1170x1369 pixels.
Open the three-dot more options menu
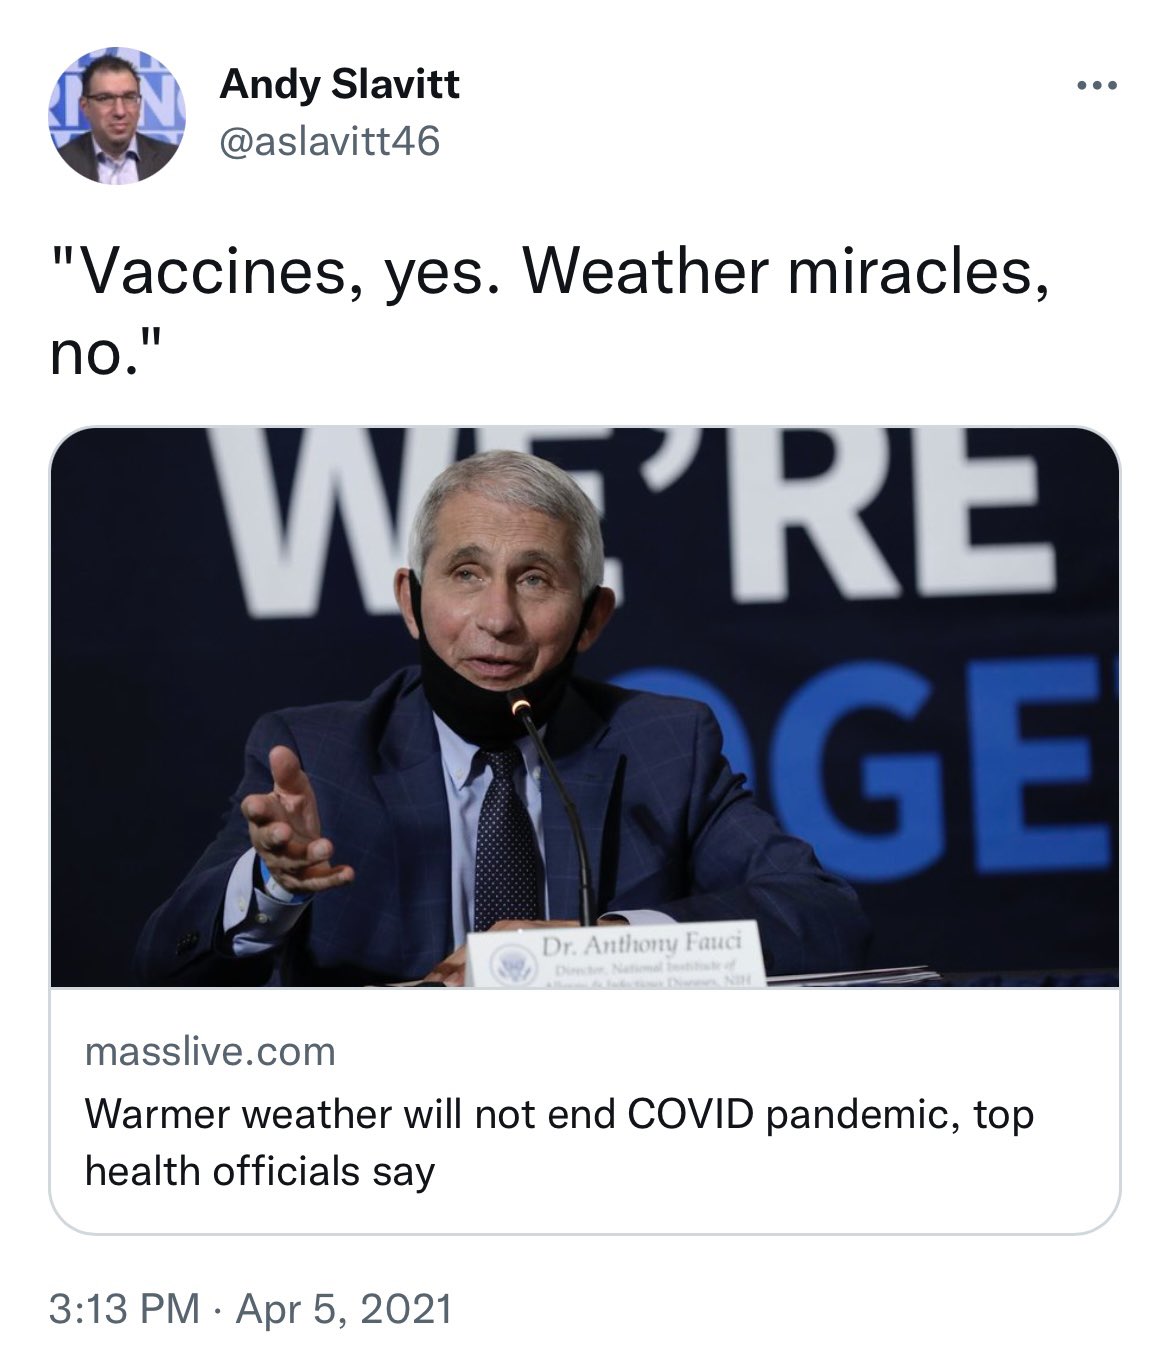[x=1097, y=86]
